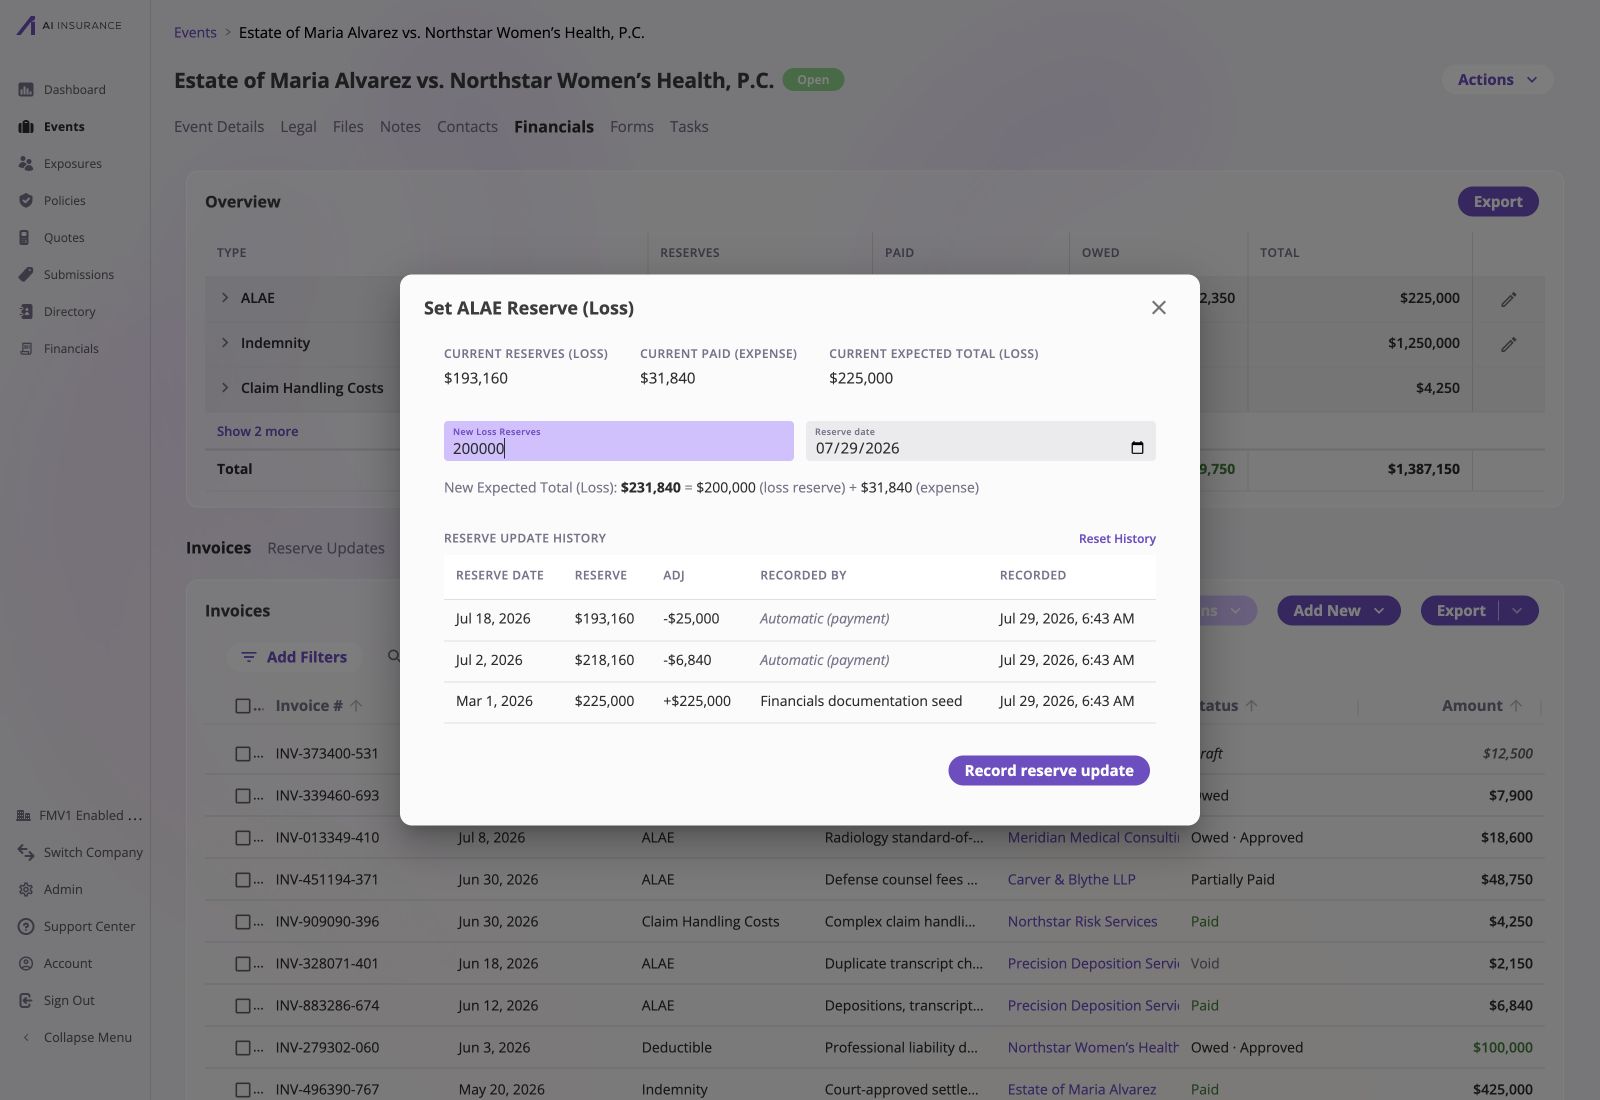Open Admin via gear icon

click(26, 890)
